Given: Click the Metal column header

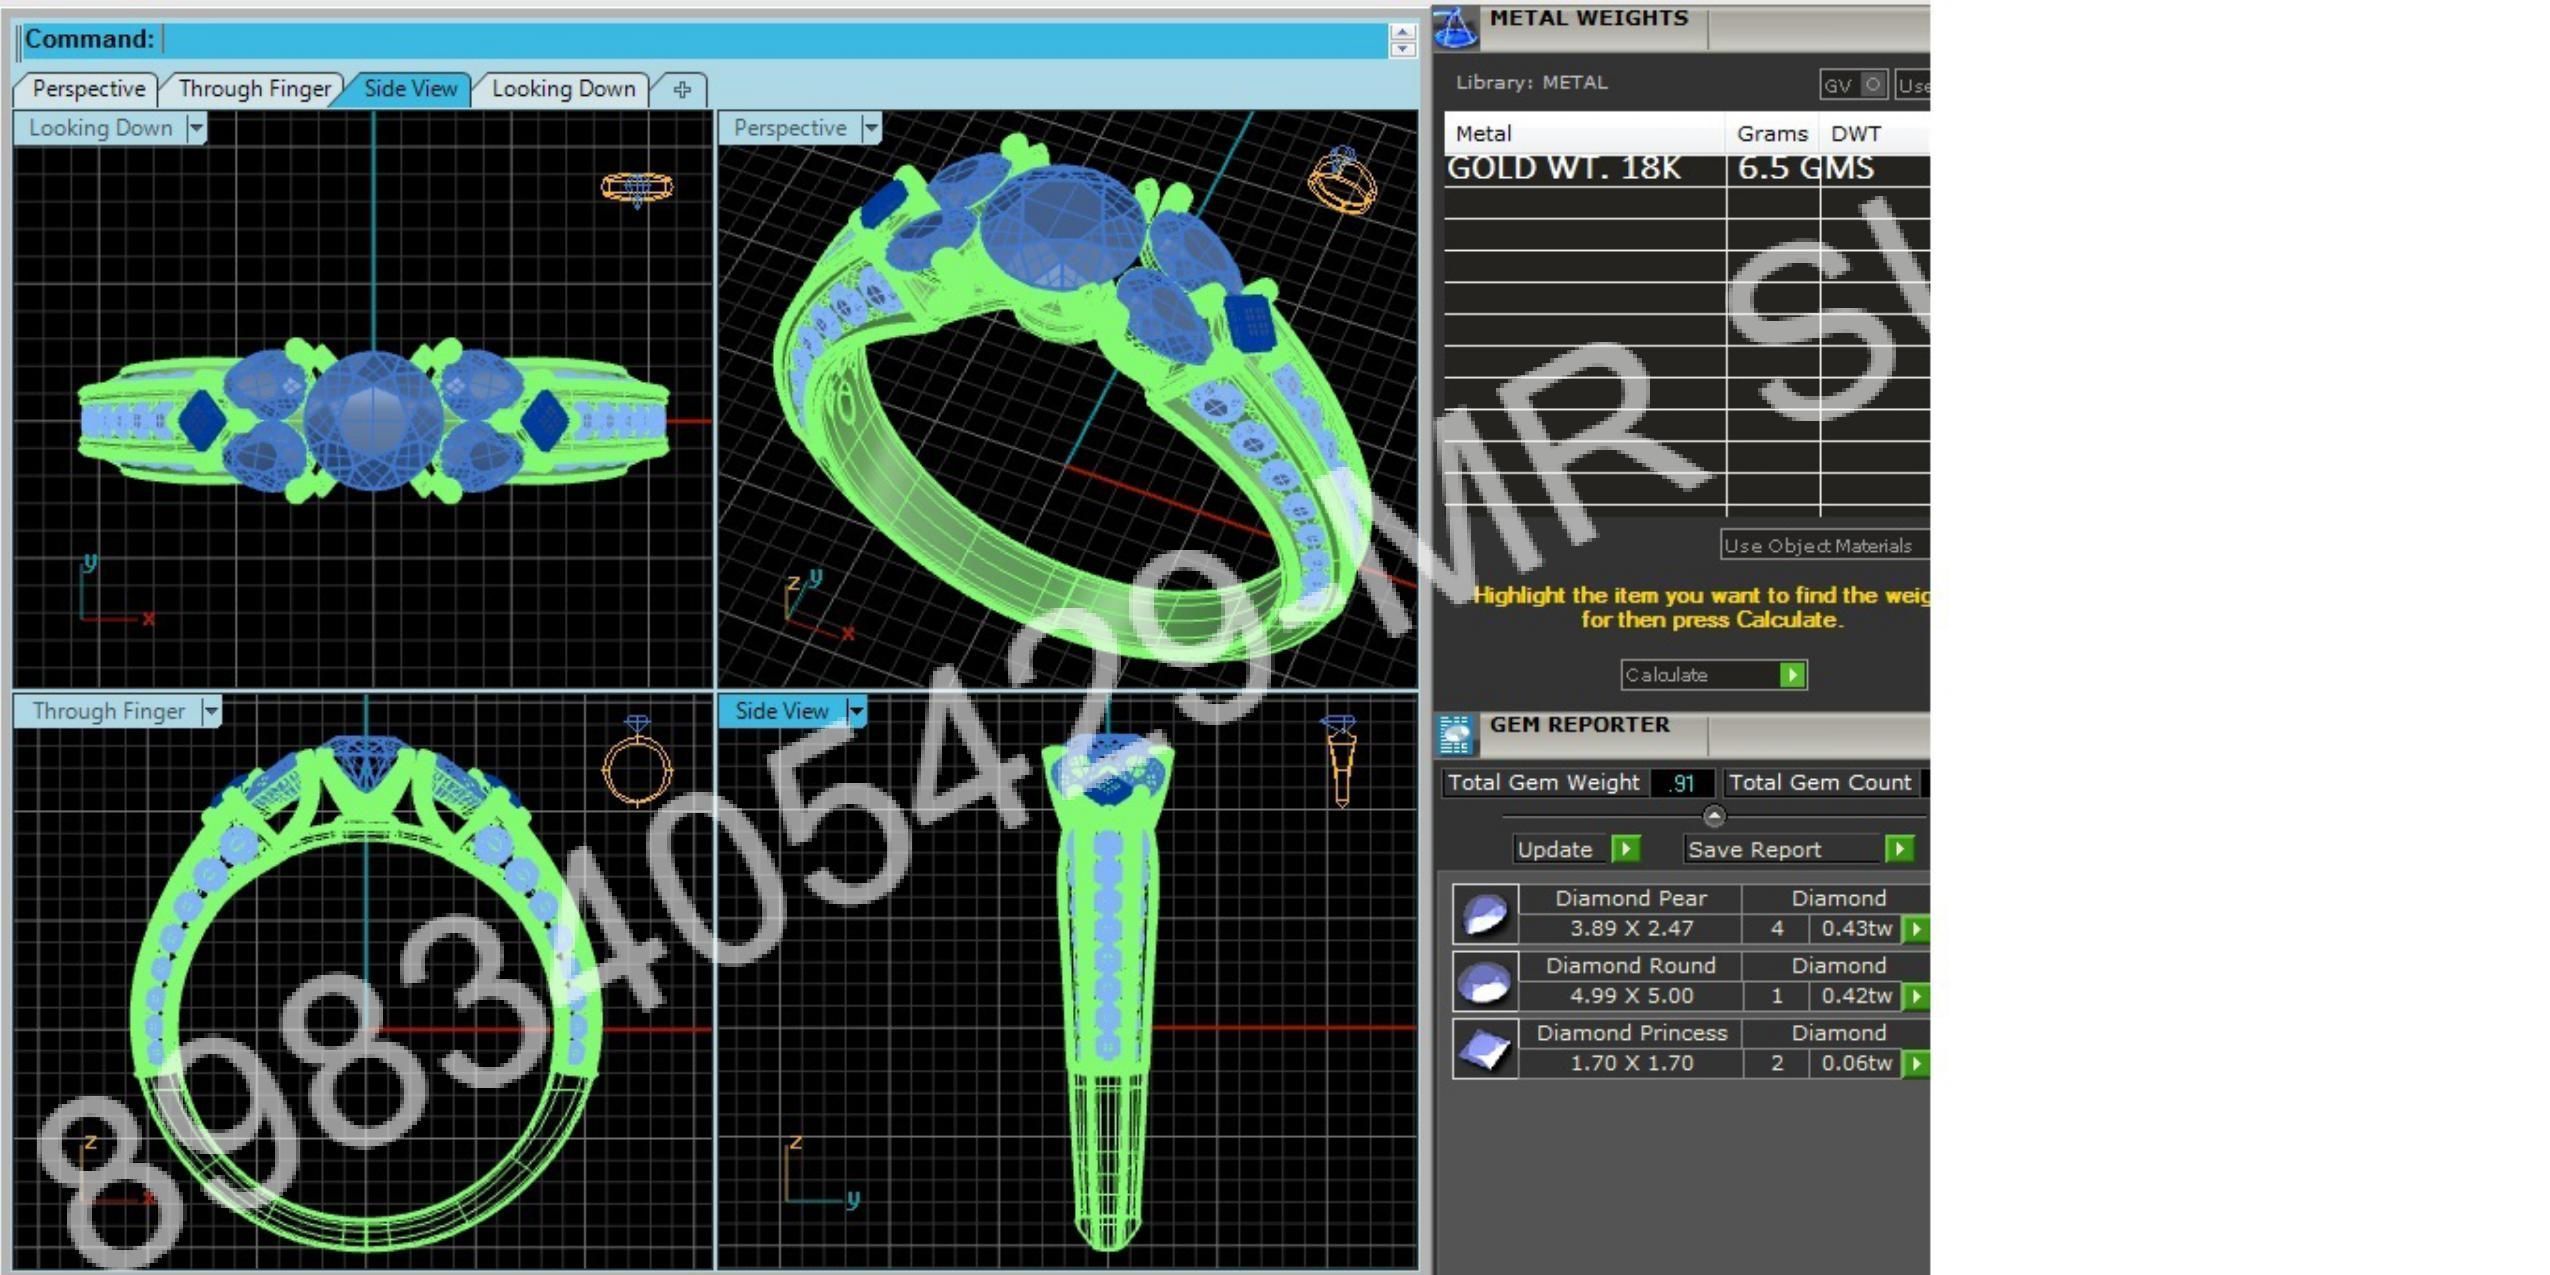Looking at the screenshot, I should 1584,134.
